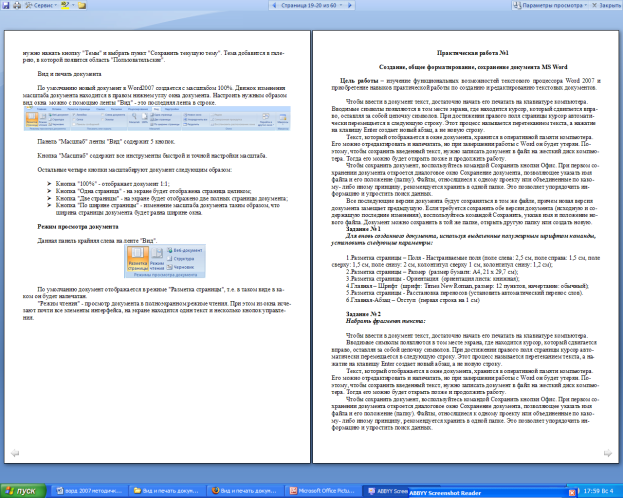The image size is (623, 498).
Task: Click the Вид и печать документа heading
Action: click(70, 74)
